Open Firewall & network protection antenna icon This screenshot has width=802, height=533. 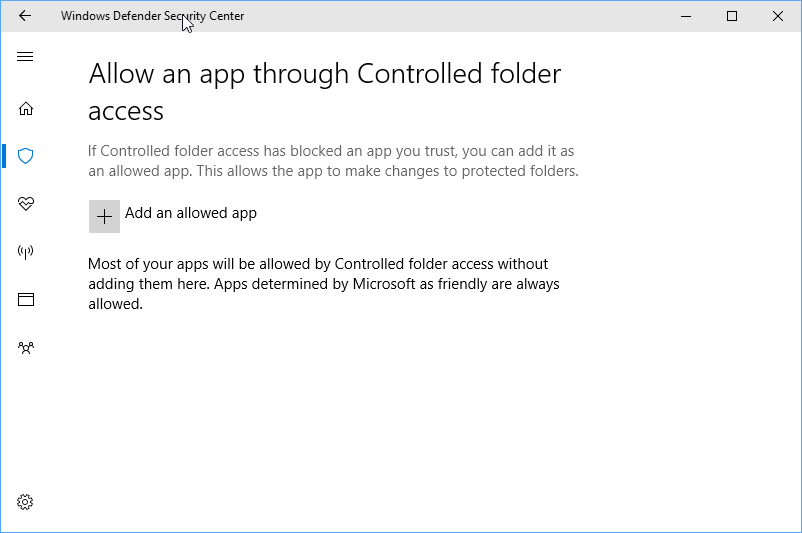(x=26, y=251)
